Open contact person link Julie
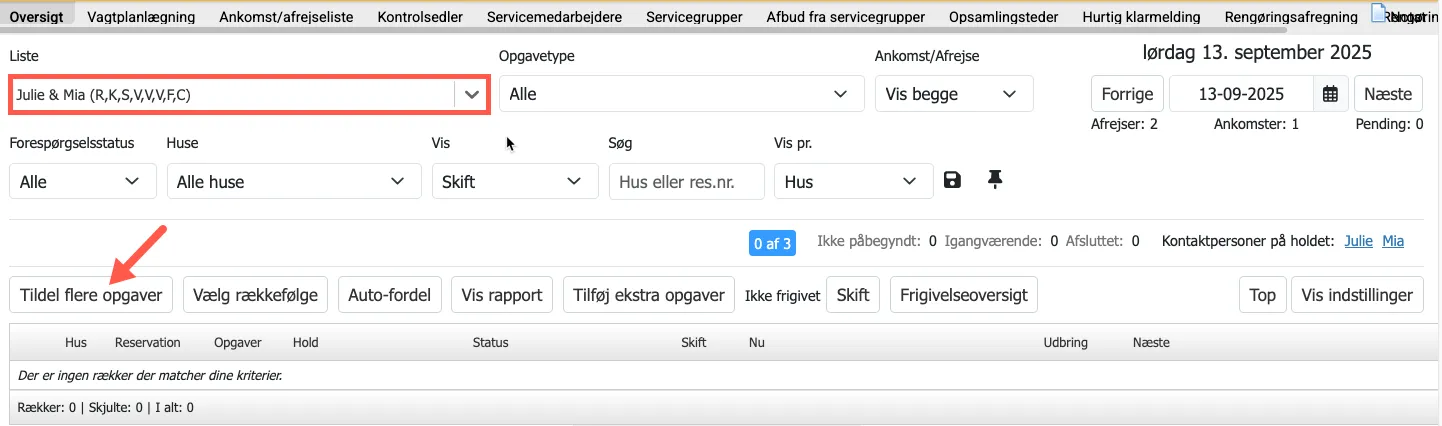This screenshot has width=1442, height=426. 1358,241
